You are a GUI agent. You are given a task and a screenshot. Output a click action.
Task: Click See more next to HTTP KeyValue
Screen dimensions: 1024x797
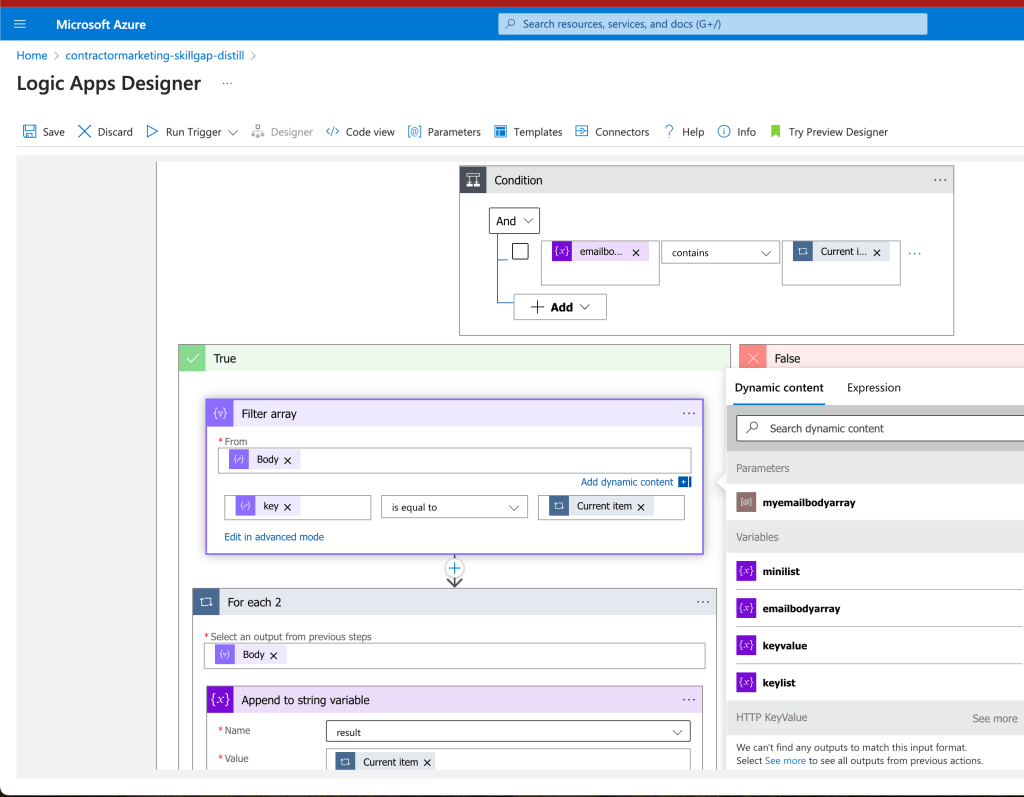(994, 718)
